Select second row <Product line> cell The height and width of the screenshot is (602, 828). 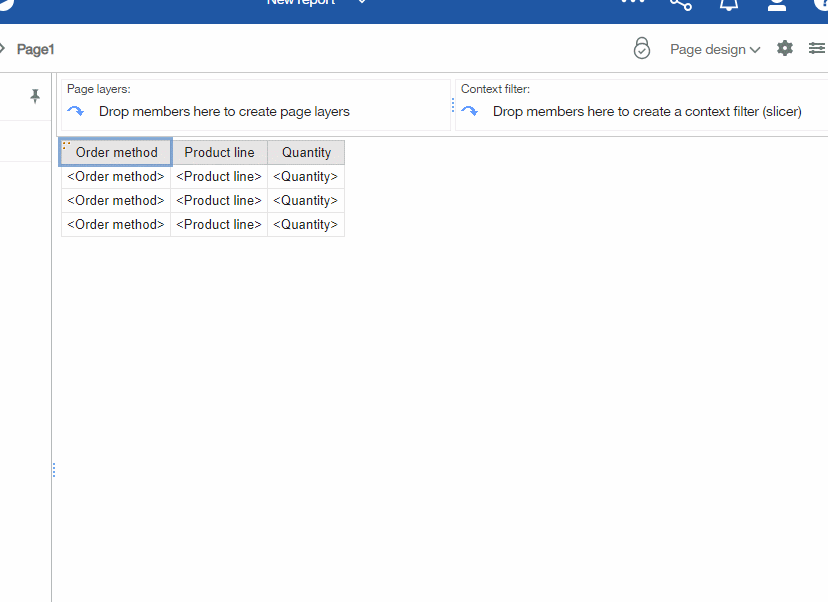pos(219,201)
